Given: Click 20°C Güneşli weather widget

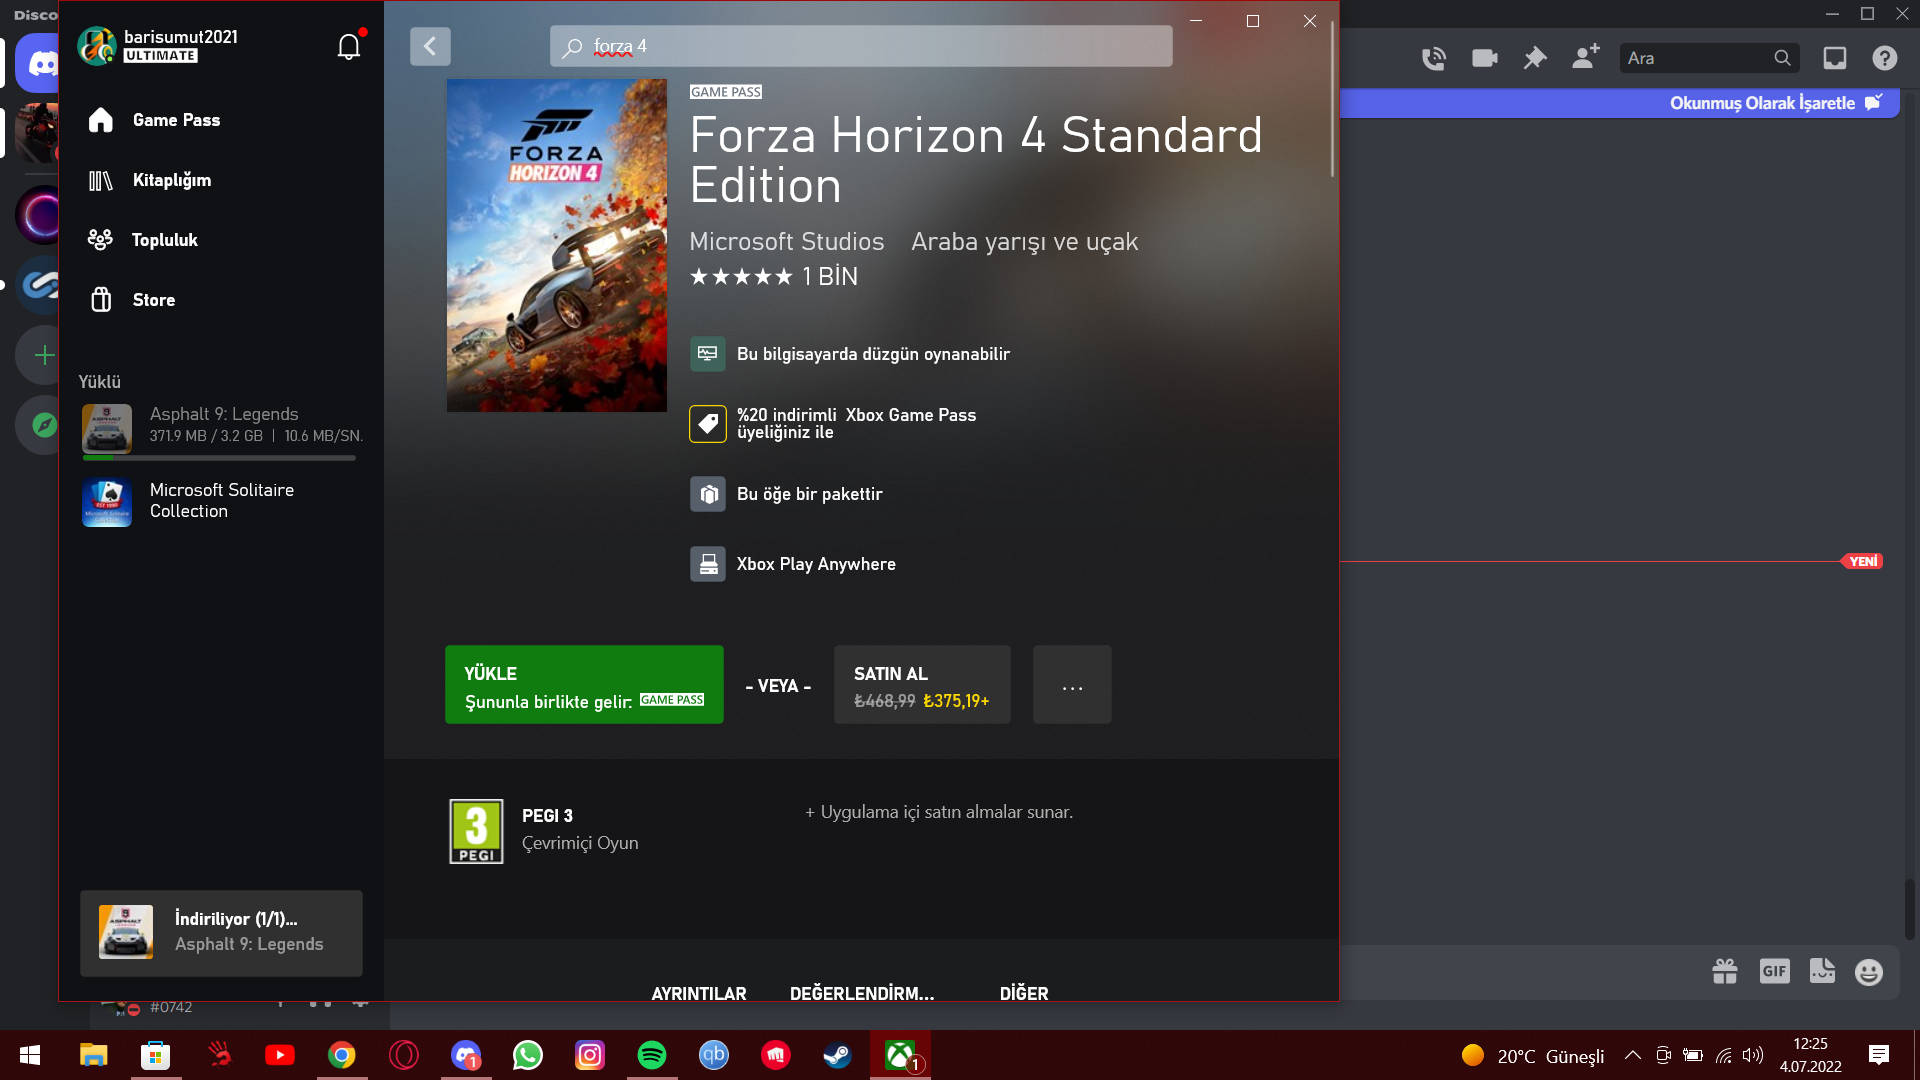Looking at the screenshot, I should pos(1533,1056).
